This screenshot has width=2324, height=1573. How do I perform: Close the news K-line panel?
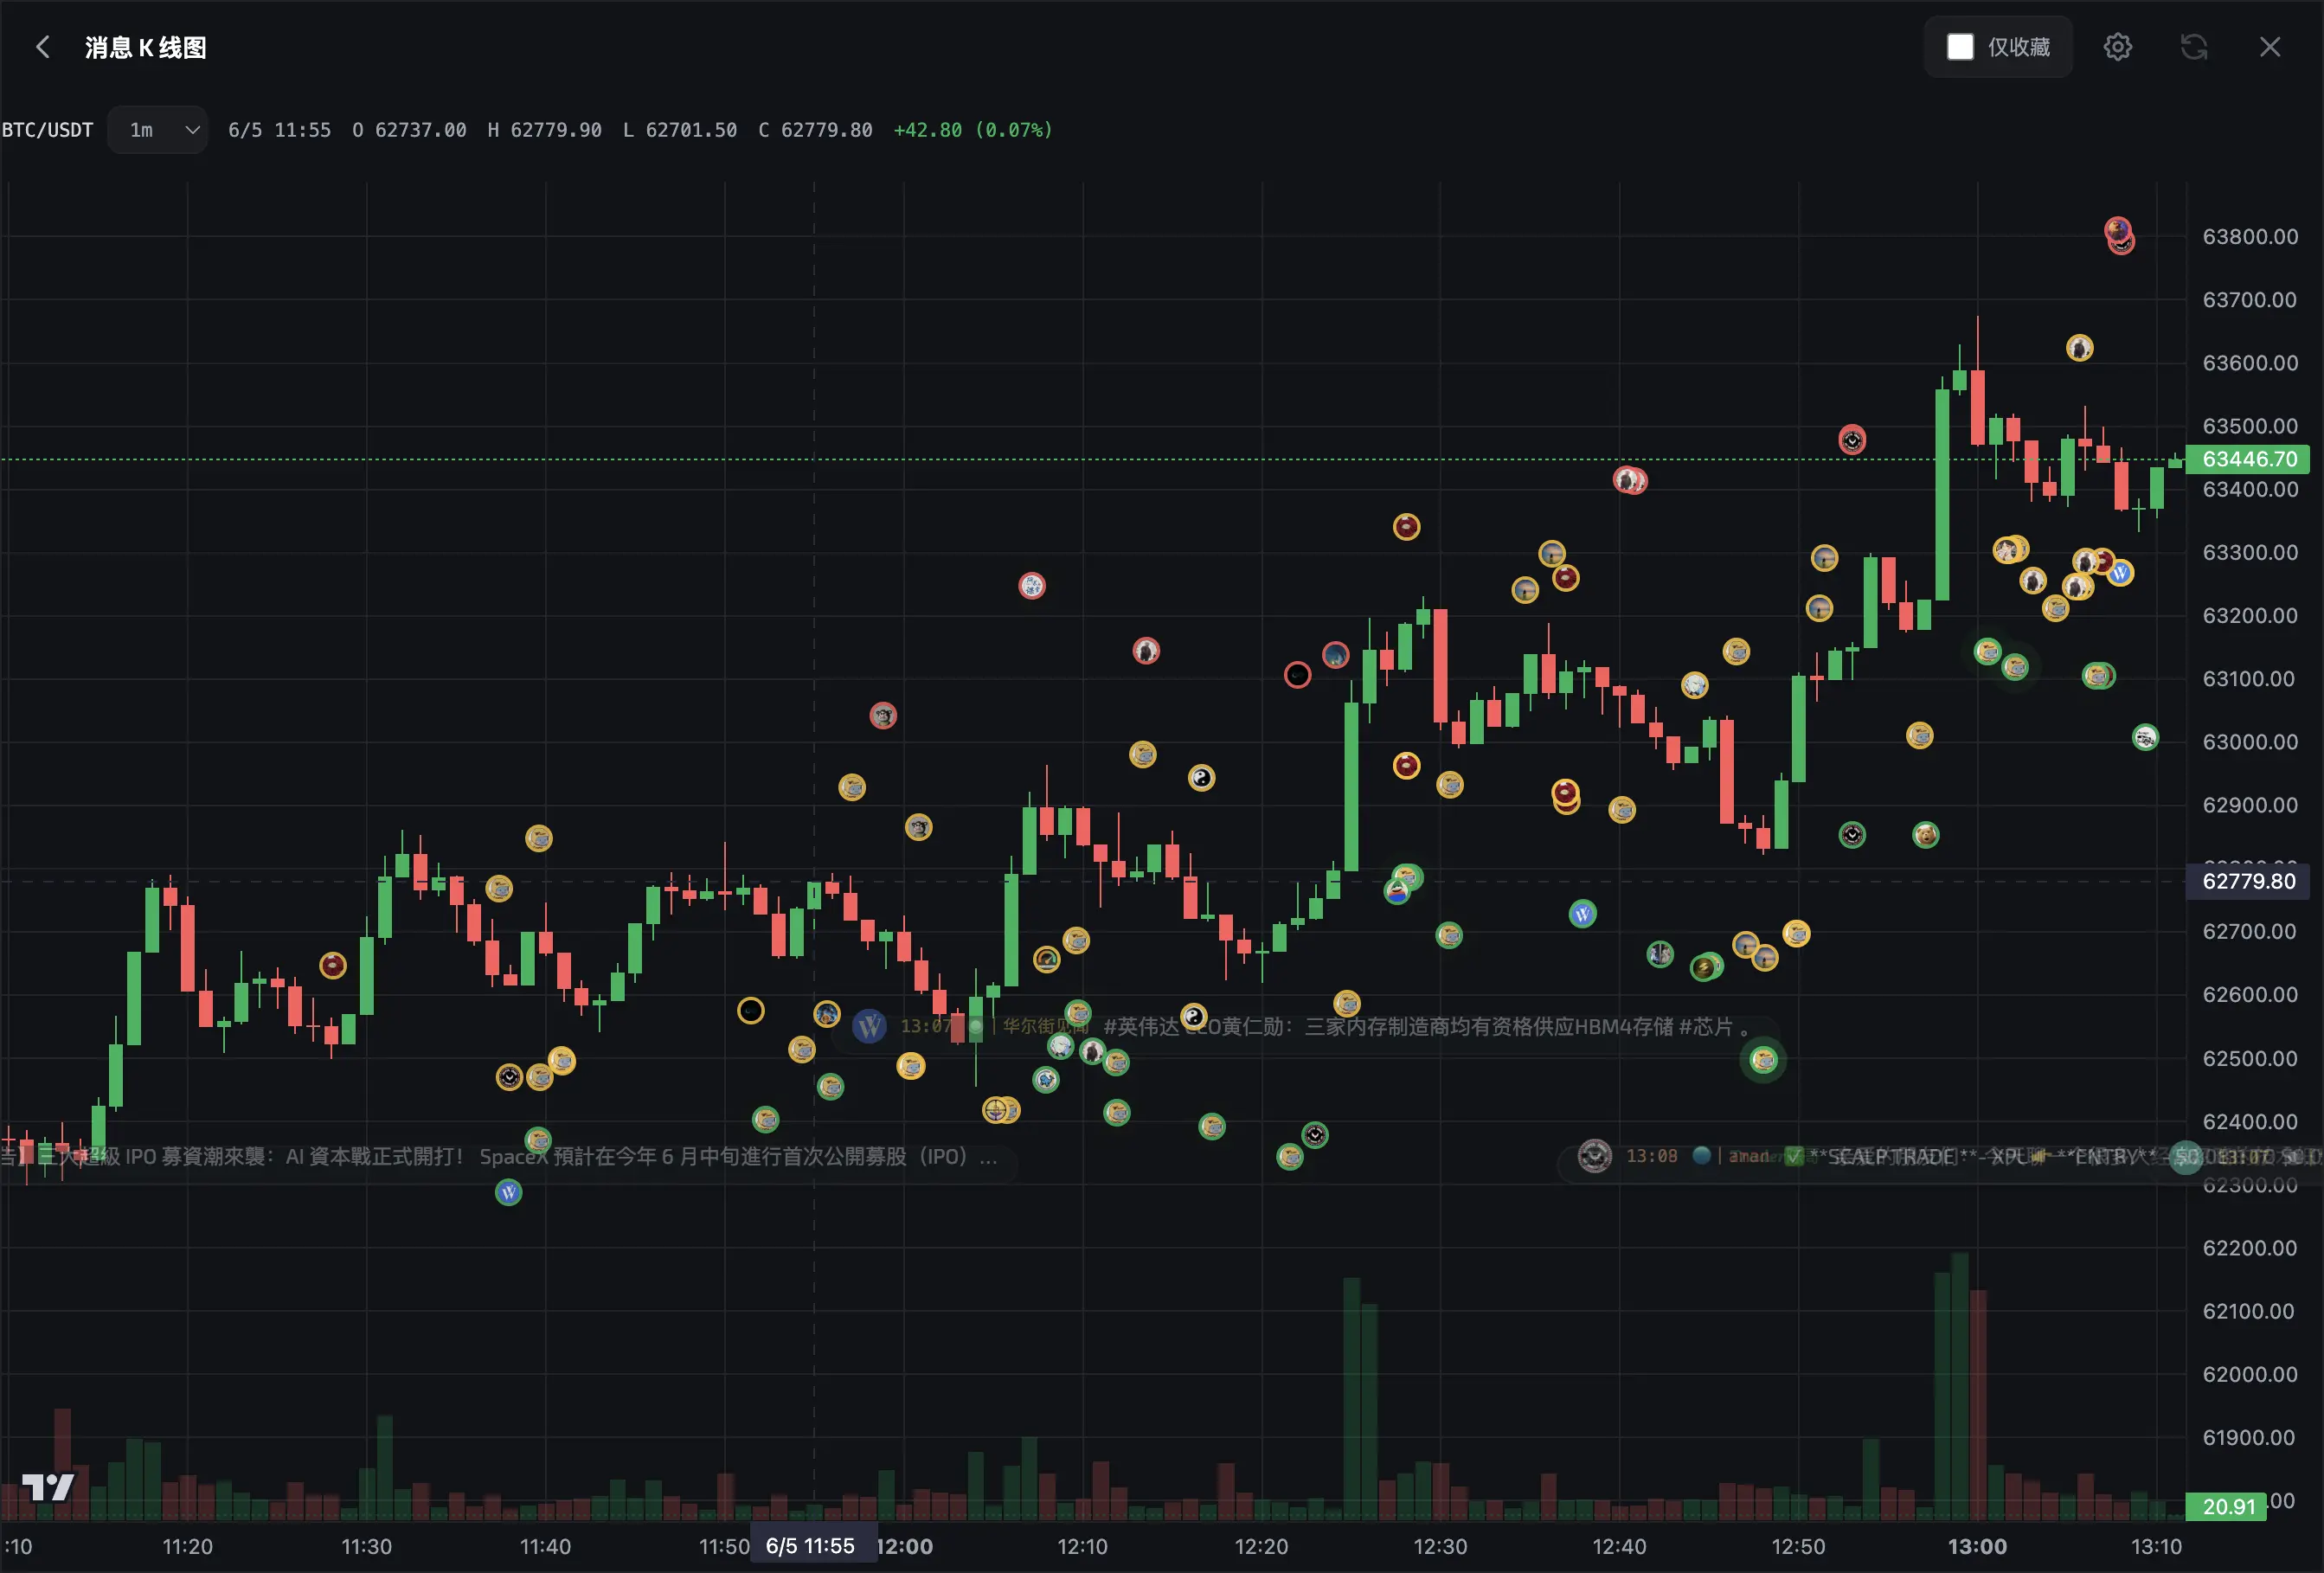[x=2270, y=47]
